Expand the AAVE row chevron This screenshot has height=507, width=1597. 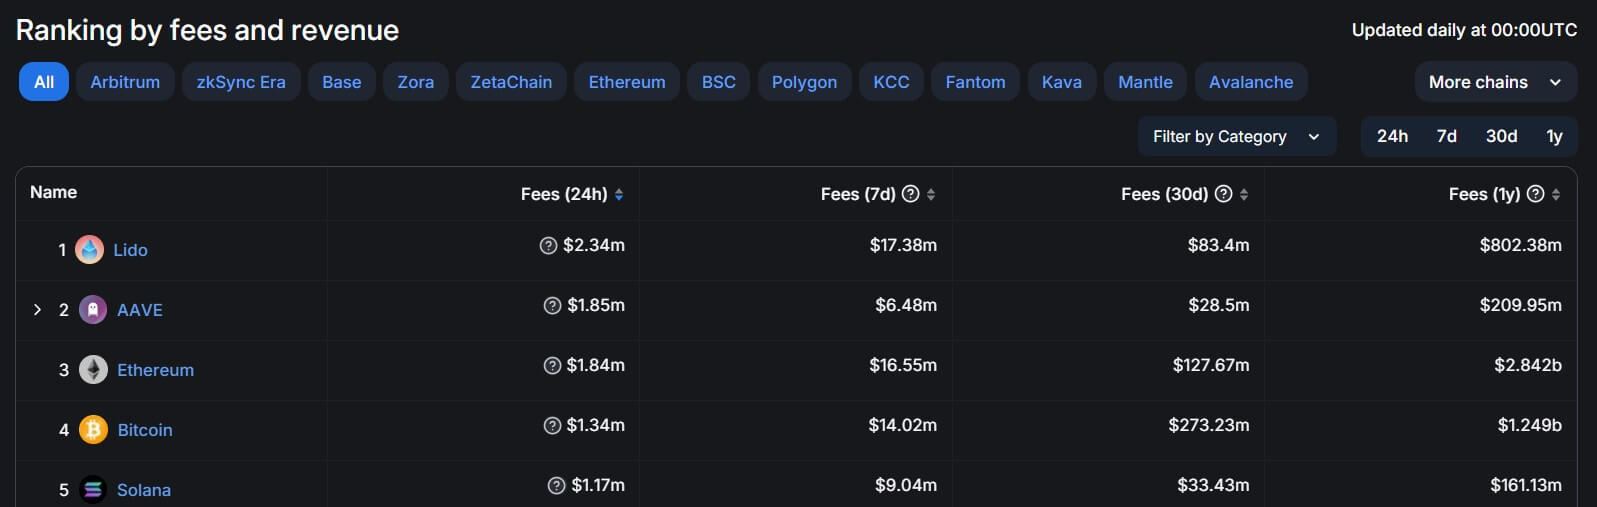37,310
